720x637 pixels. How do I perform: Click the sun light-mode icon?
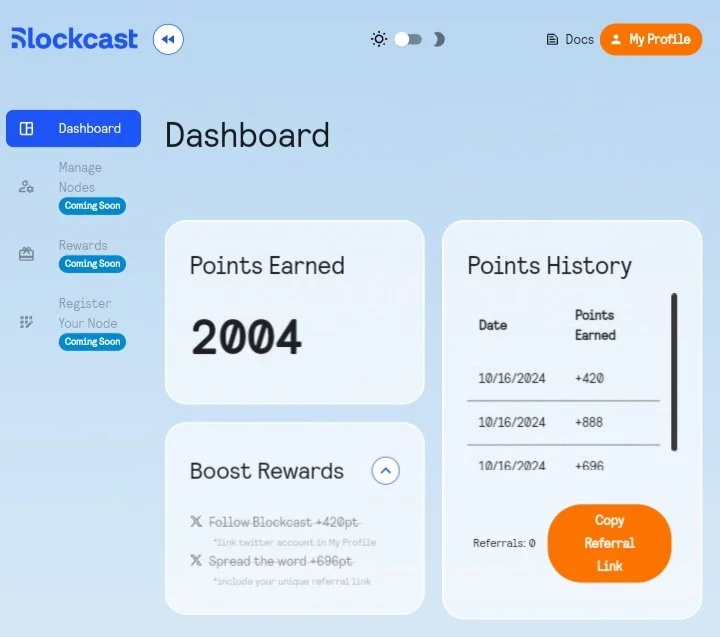(379, 39)
